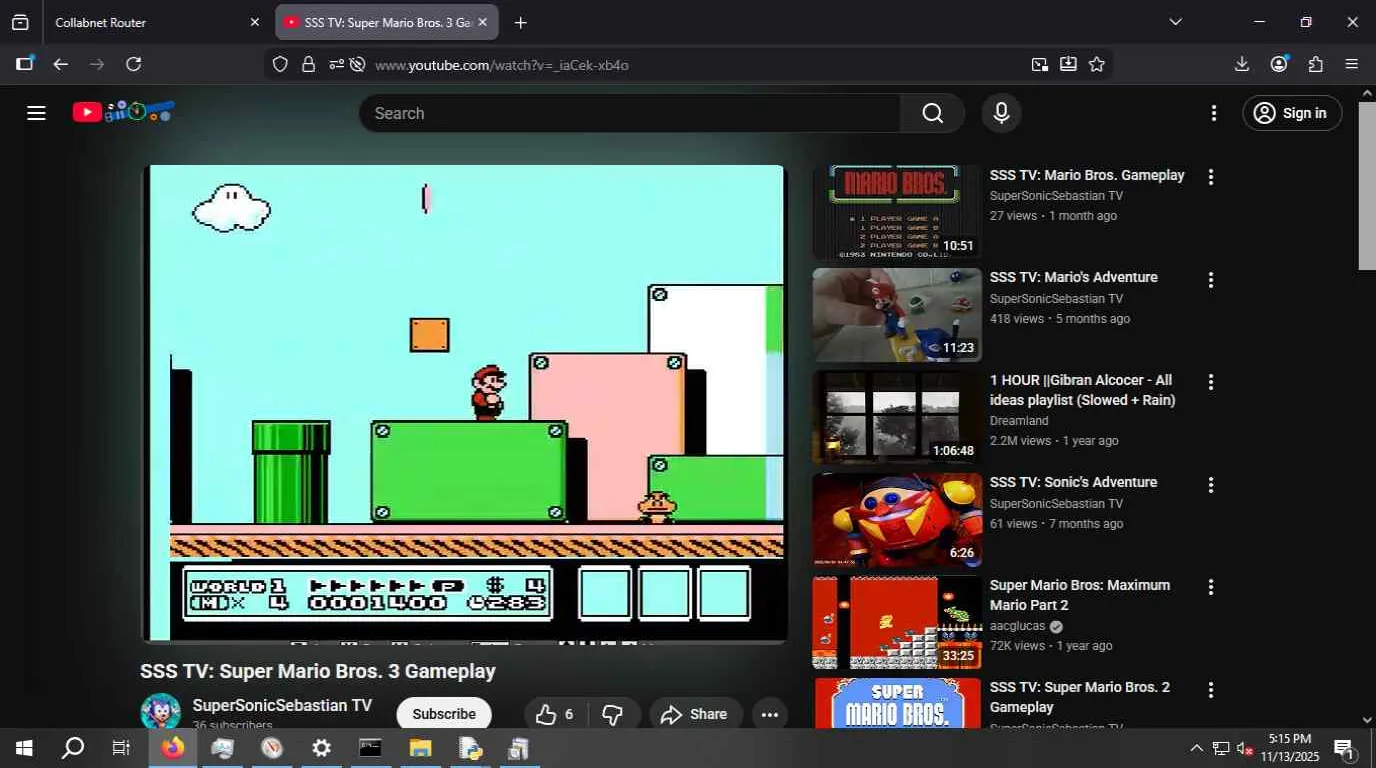Open the Sonic's Adventure video thumbnail
The height and width of the screenshot is (768, 1376).
pyautogui.click(x=897, y=520)
